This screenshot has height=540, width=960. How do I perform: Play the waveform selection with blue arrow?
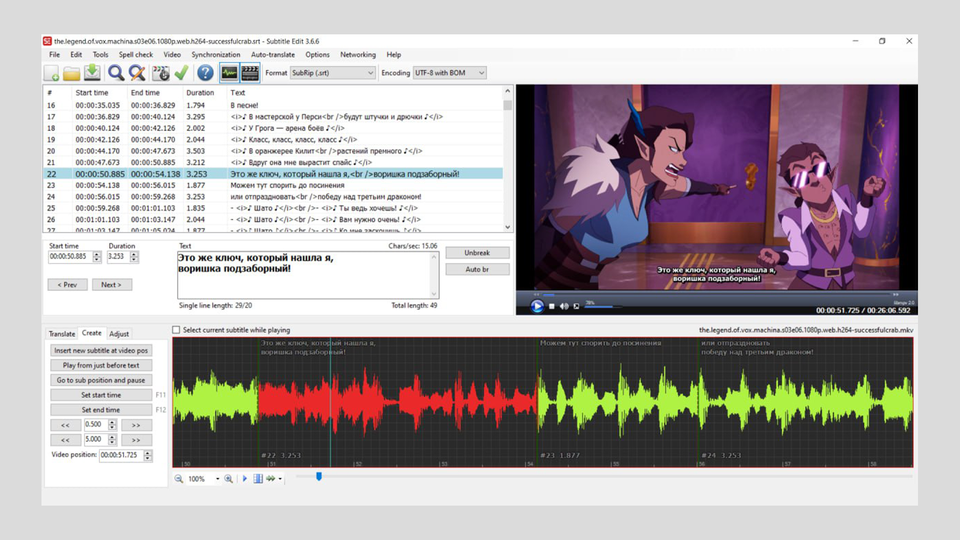pos(244,479)
